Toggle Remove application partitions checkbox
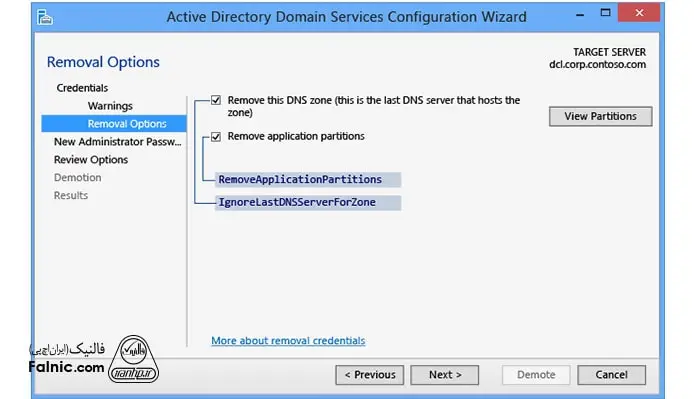The image size is (694, 399). [x=216, y=136]
